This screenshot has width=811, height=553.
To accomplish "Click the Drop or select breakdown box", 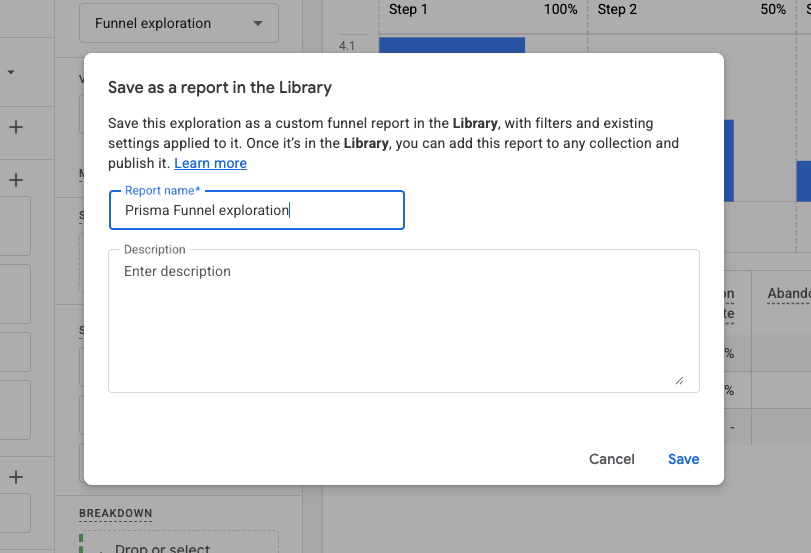I will (x=179, y=543).
